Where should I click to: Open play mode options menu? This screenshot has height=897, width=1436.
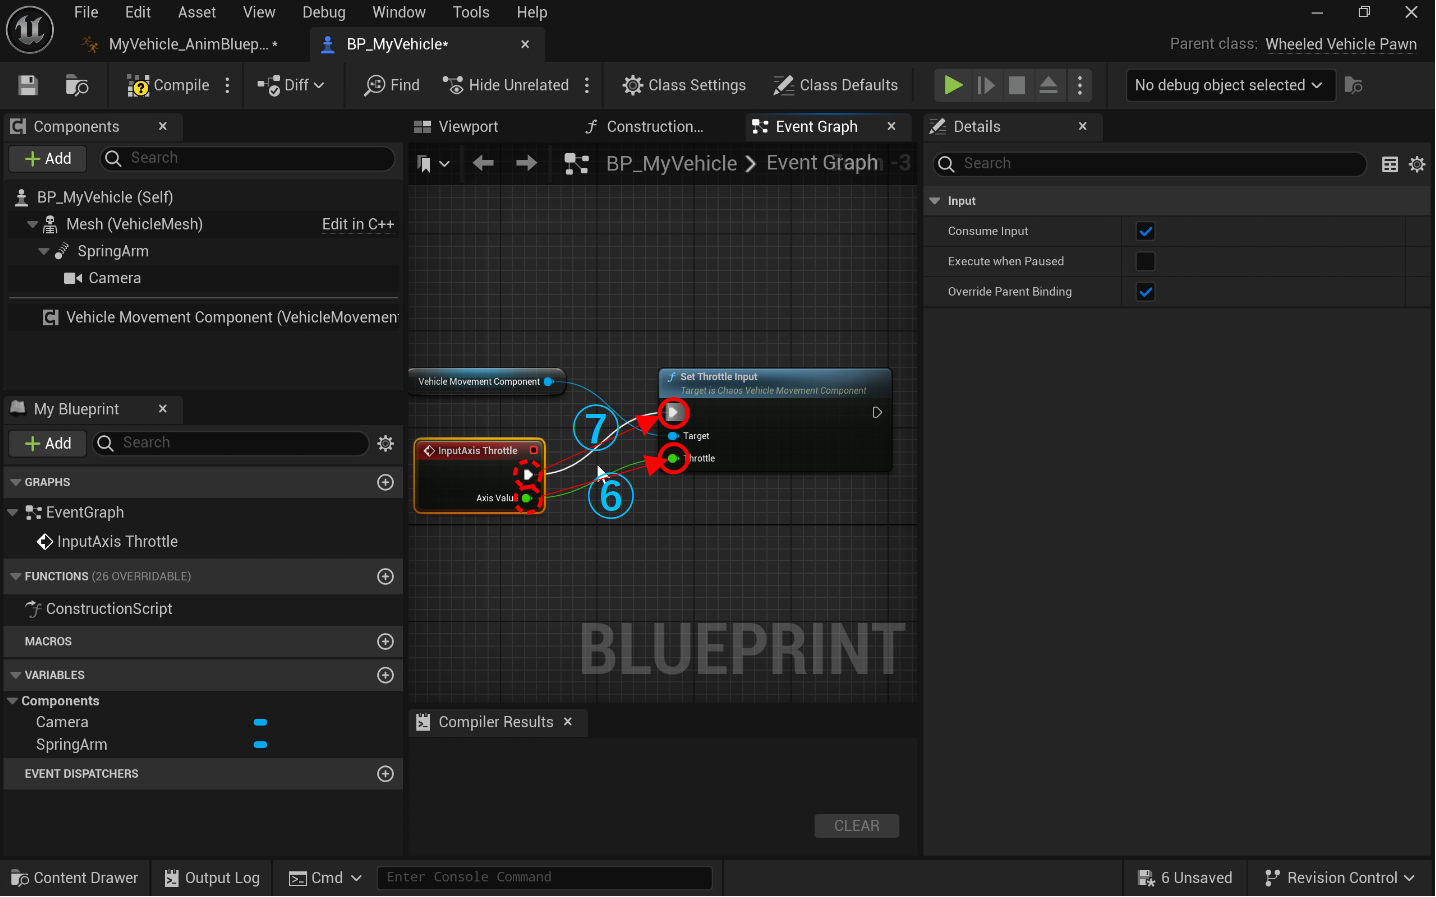[1080, 85]
